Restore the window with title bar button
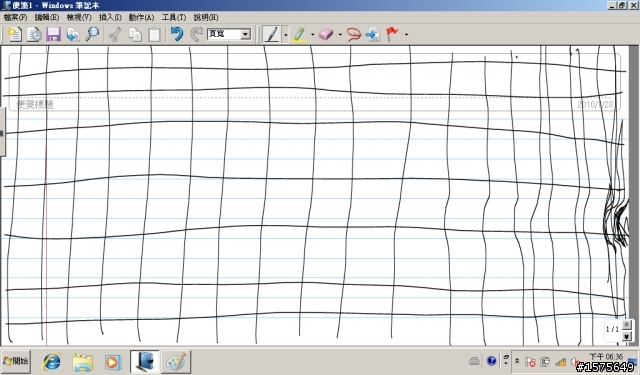The image size is (640, 375). point(622,5)
